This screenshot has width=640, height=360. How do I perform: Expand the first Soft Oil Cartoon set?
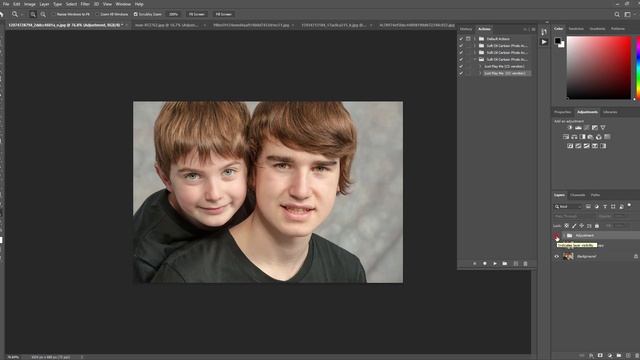pos(475,46)
